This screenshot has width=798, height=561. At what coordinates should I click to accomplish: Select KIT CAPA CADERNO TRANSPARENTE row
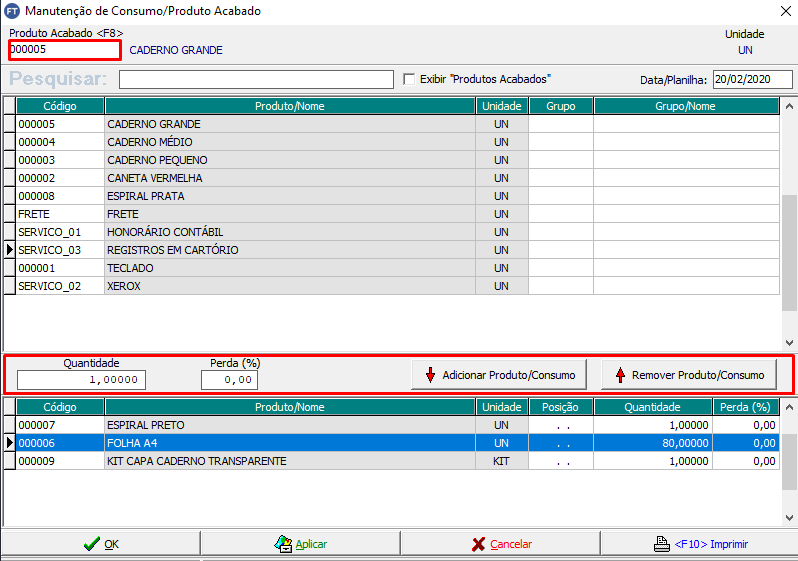289,461
